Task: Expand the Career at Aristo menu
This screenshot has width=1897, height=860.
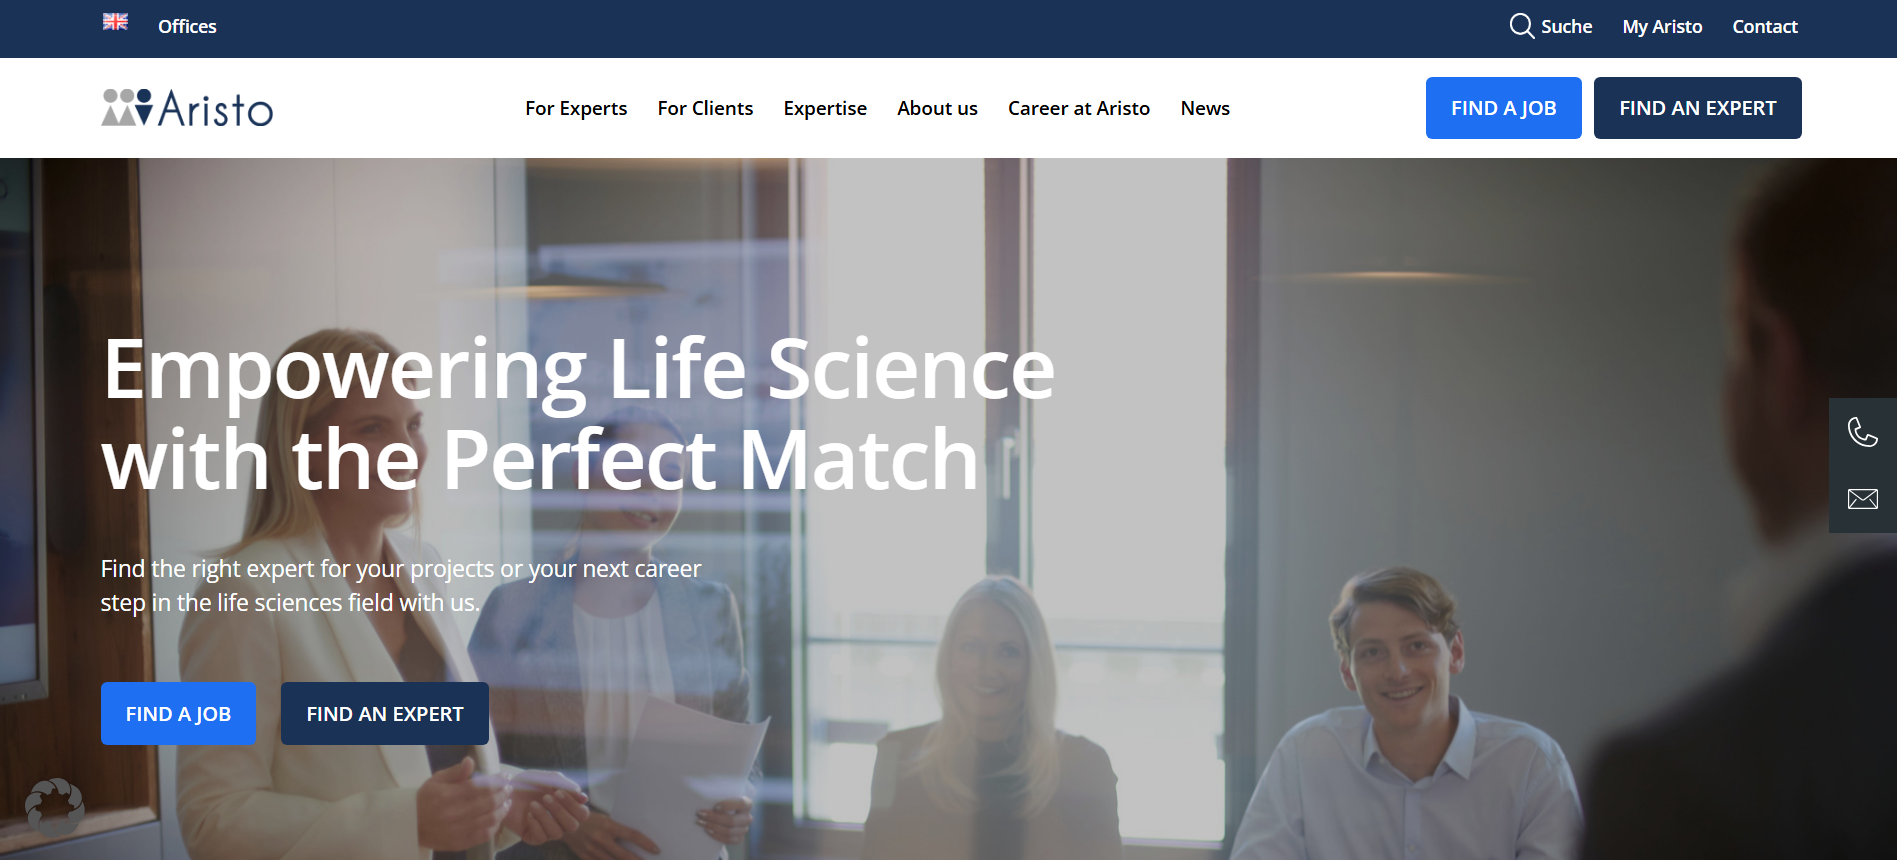Action: tap(1079, 108)
